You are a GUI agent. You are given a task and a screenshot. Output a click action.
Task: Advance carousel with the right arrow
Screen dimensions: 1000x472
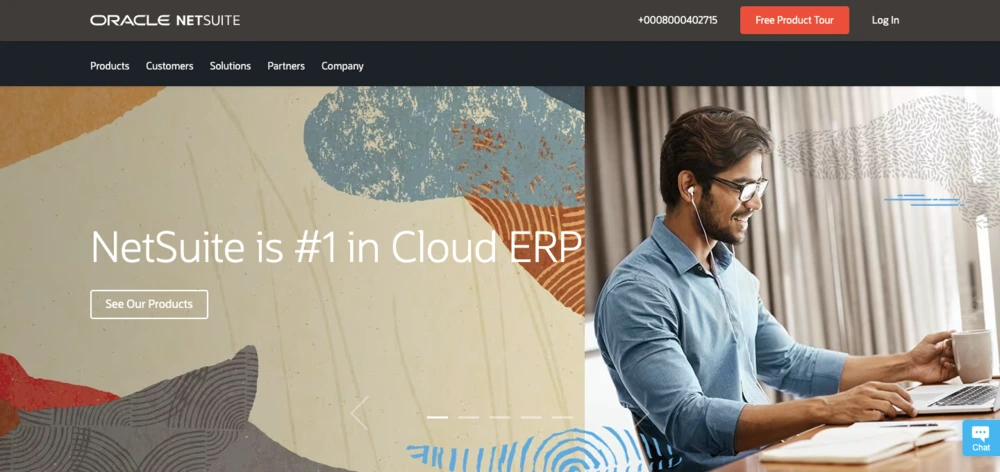[x=640, y=413]
